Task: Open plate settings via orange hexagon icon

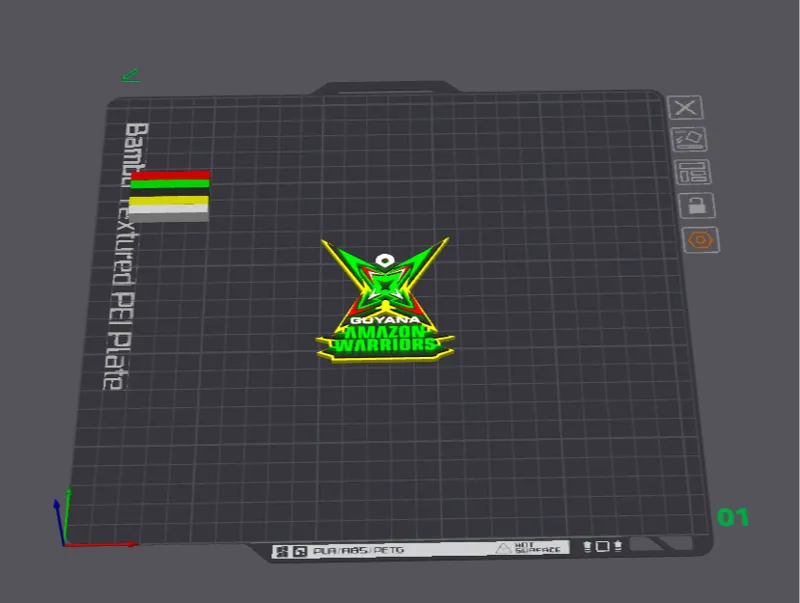Action: (x=701, y=240)
